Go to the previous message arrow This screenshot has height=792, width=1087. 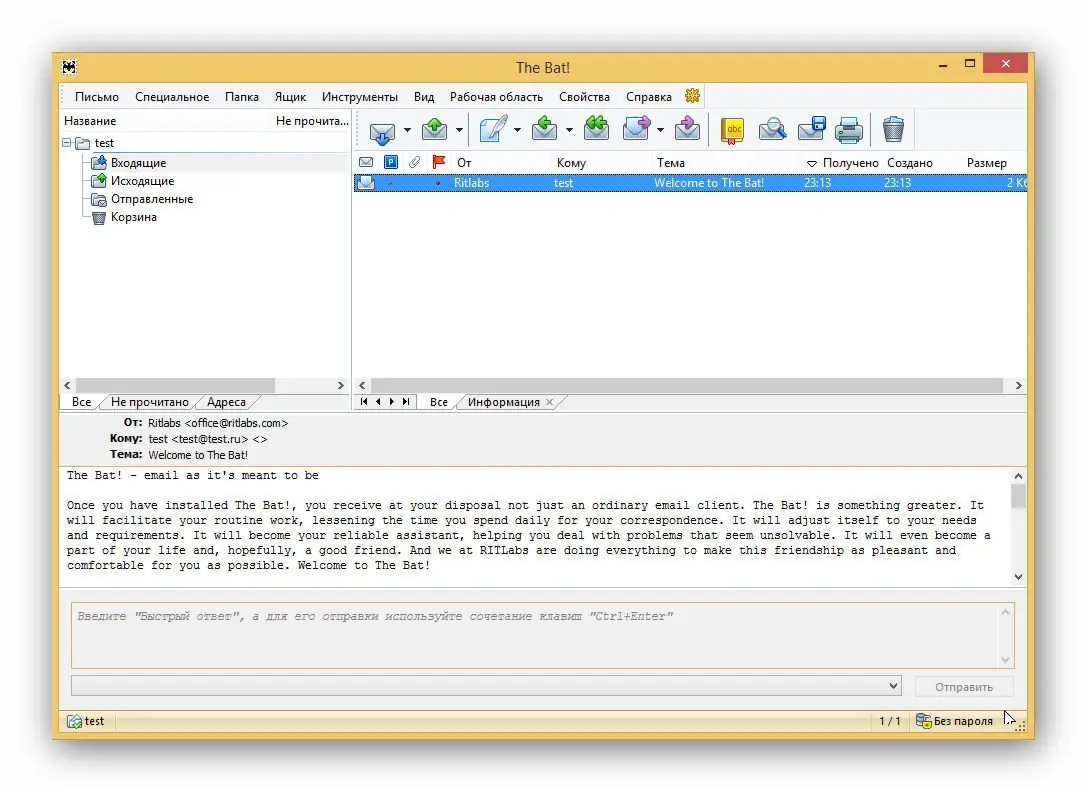pos(378,402)
